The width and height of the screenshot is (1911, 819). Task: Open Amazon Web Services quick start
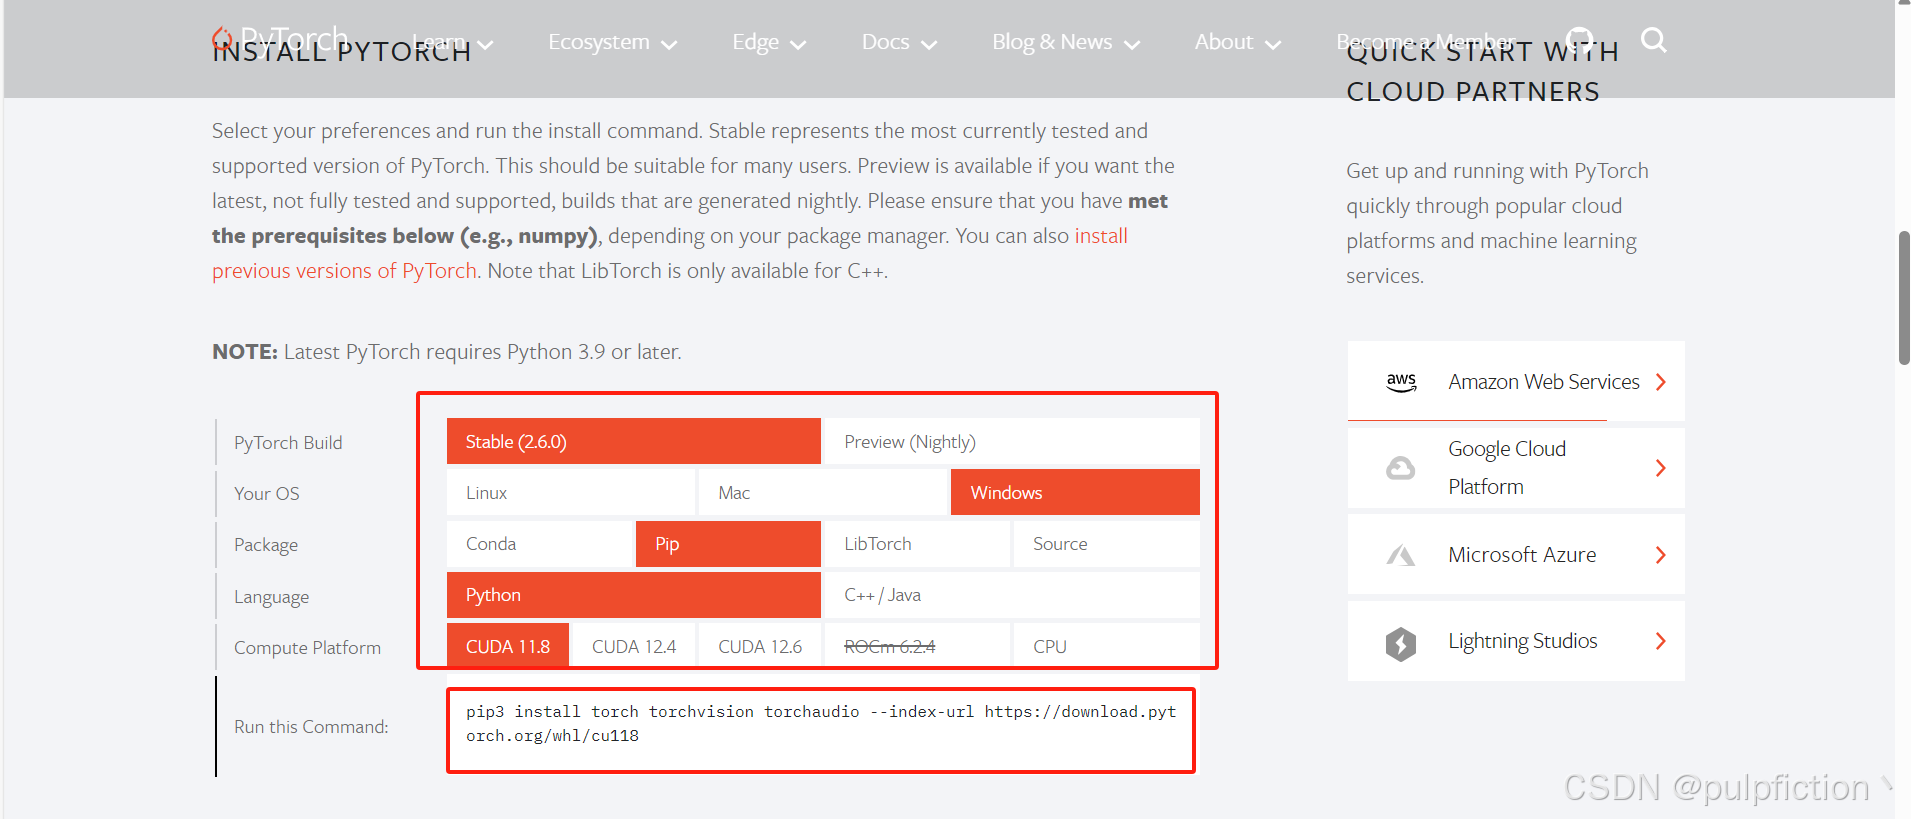pyautogui.click(x=1516, y=381)
